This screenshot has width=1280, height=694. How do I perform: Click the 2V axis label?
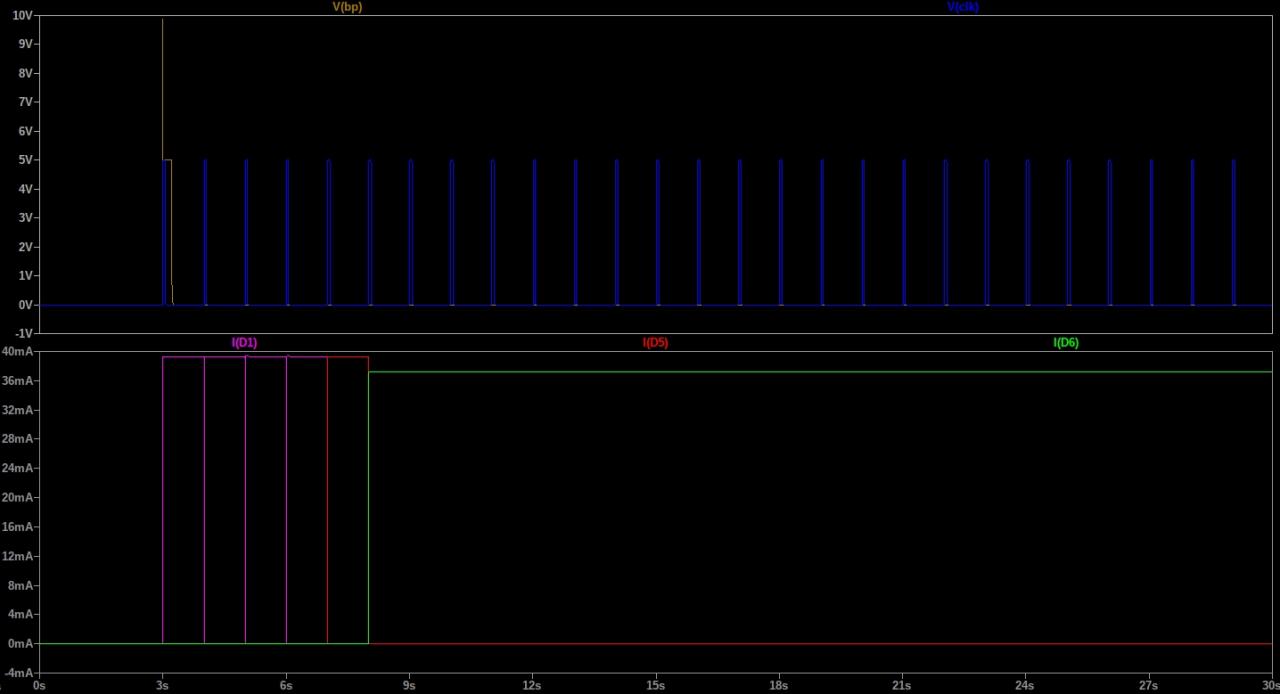tap(27, 248)
